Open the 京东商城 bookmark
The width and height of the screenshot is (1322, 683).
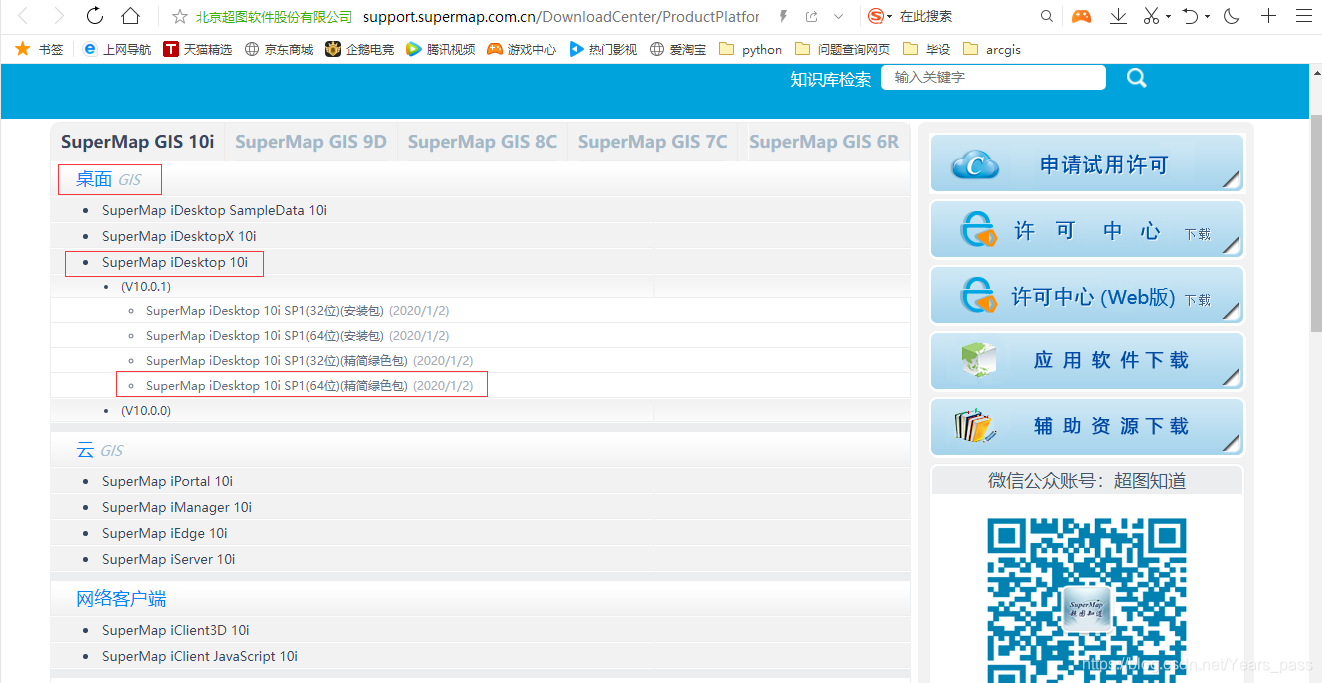click(x=279, y=49)
